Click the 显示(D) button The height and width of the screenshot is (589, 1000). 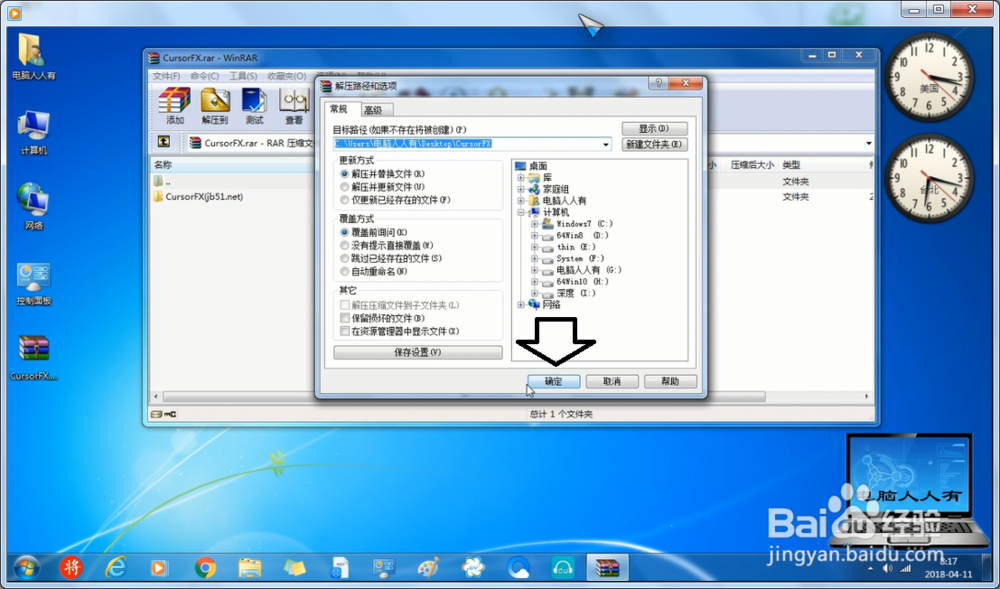pyautogui.click(x=654, y=128)
